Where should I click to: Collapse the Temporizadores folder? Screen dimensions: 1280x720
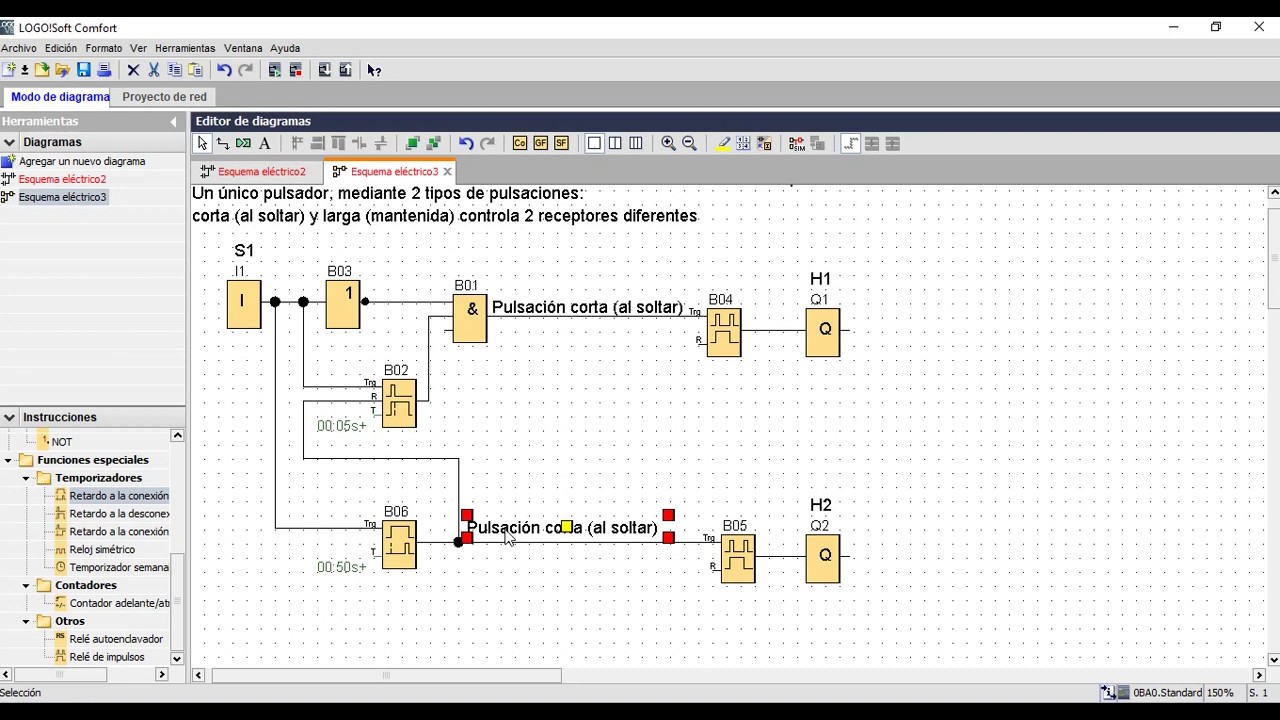27,478
